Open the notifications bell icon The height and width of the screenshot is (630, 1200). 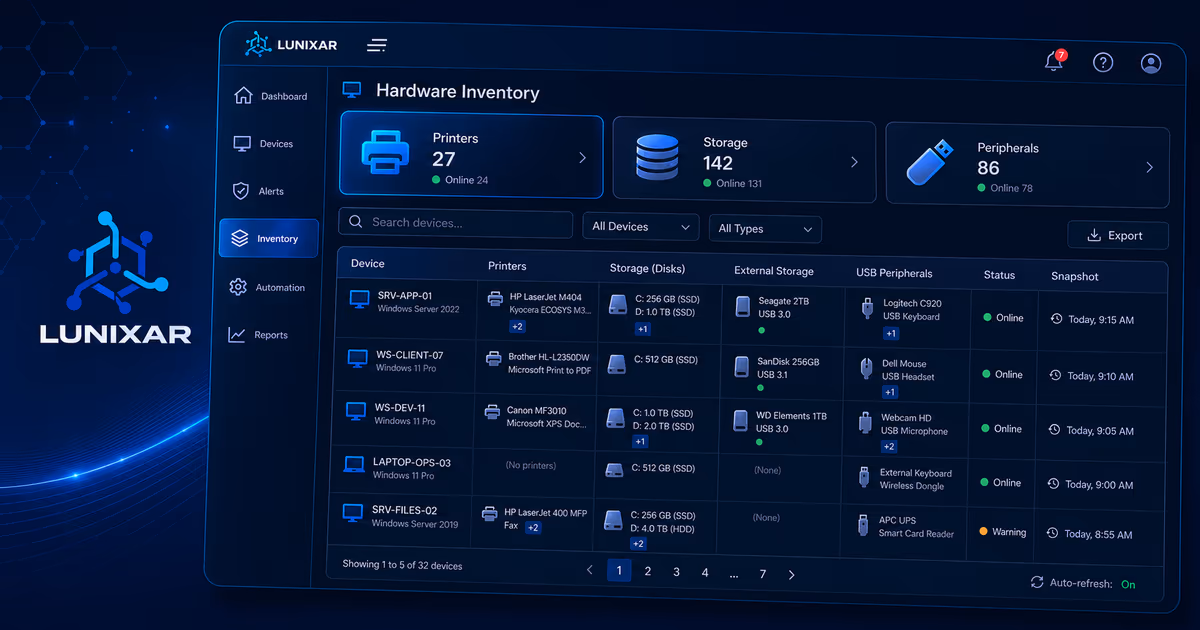click(x=1053, y=62)
